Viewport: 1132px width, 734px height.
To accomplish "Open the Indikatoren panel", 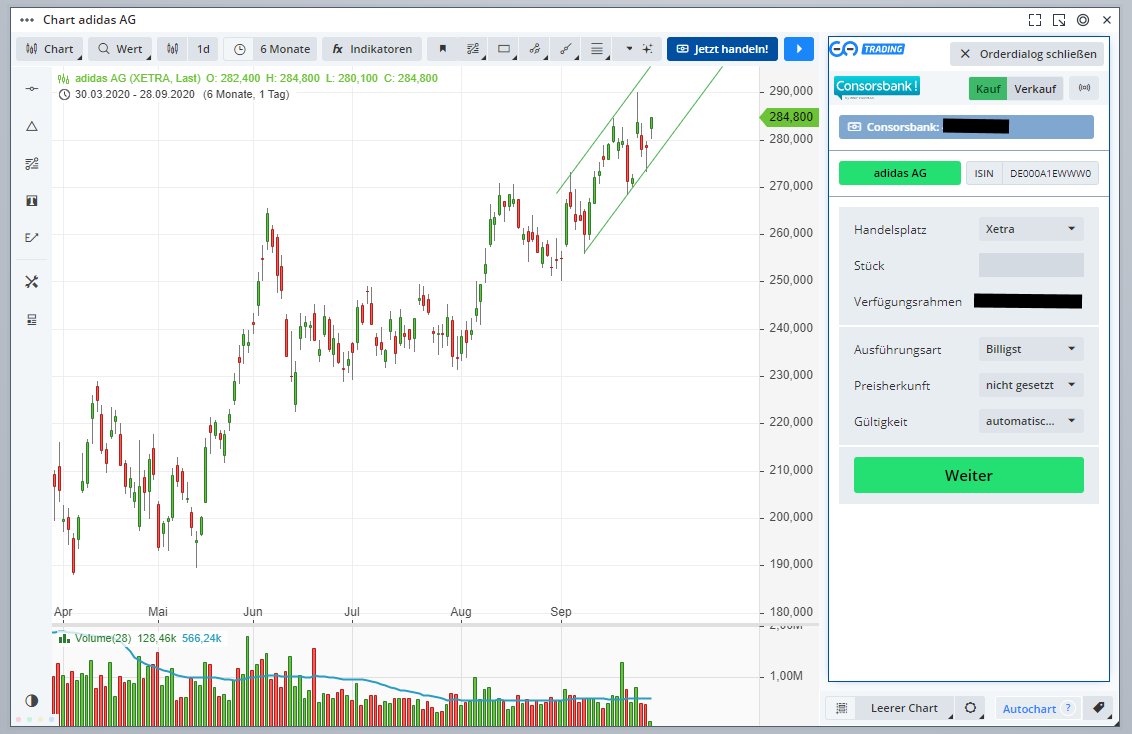I will coord(372,49).
